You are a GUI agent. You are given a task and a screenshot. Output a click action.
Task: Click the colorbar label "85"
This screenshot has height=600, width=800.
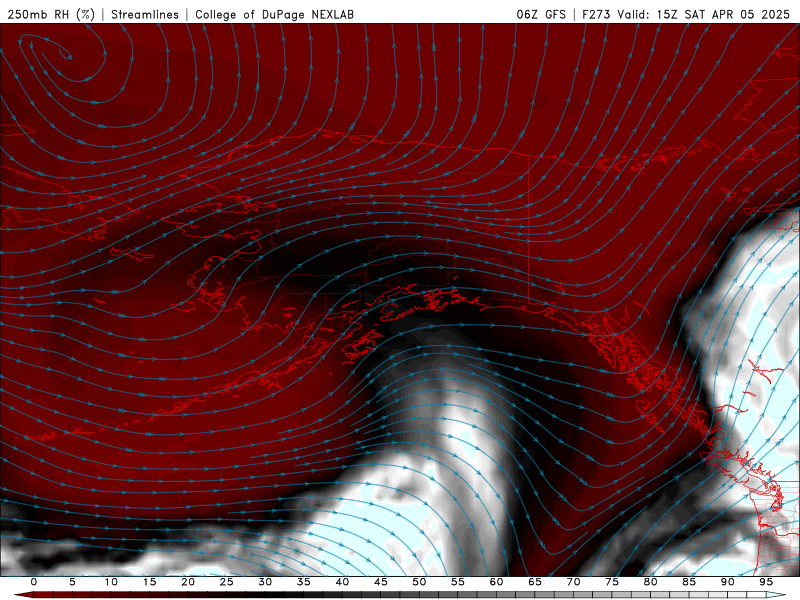point(689,582)
